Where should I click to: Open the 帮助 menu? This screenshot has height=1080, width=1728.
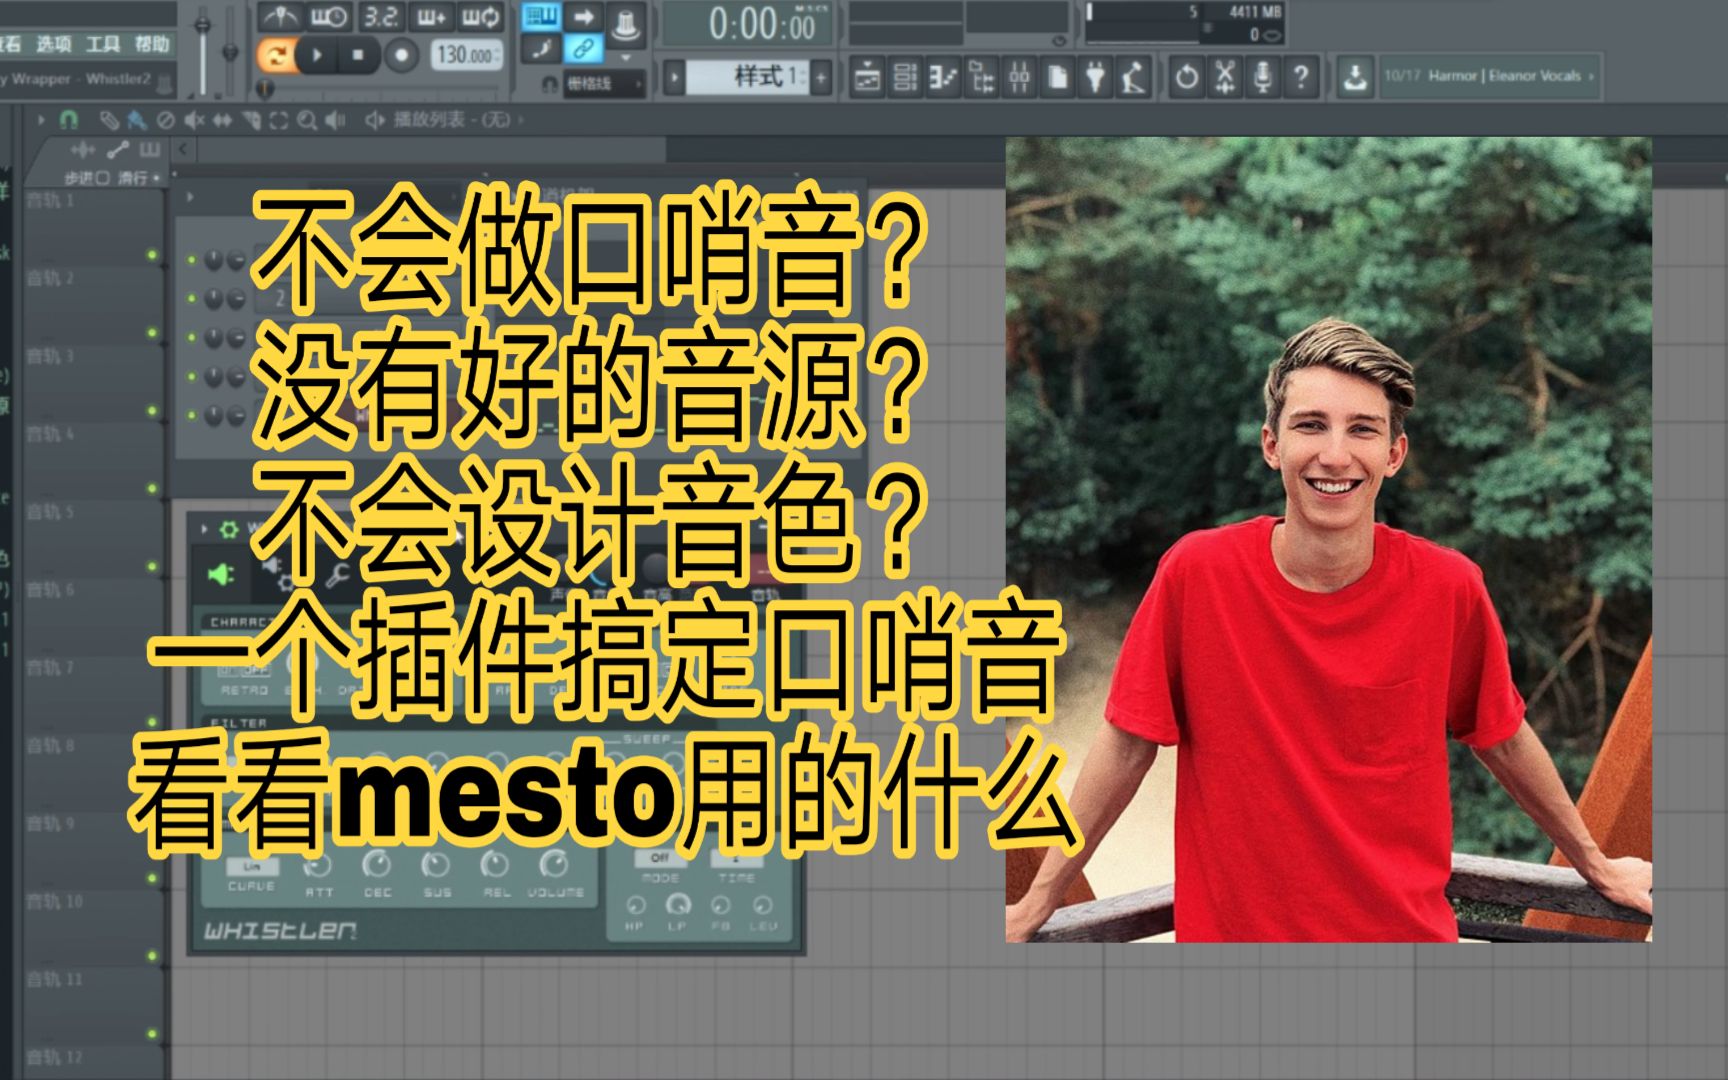[x=152, y=44]
